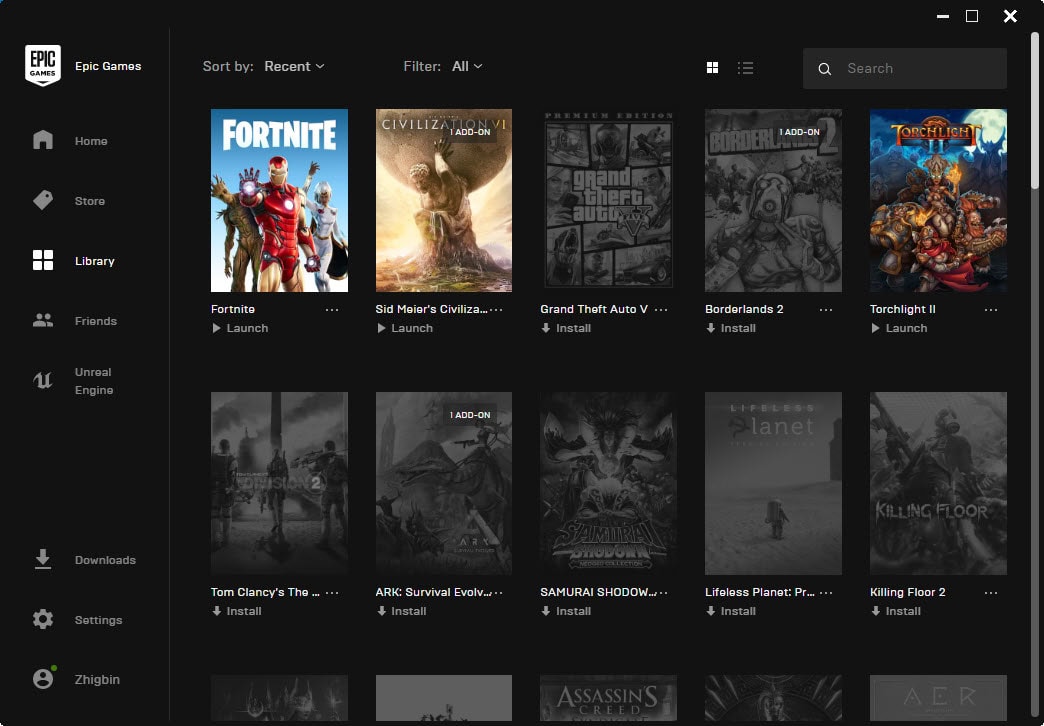The width and height of the screenshot is (1044, 726).
Task: Minimize the Epic Games launcher window
Action: coord(943,16)
